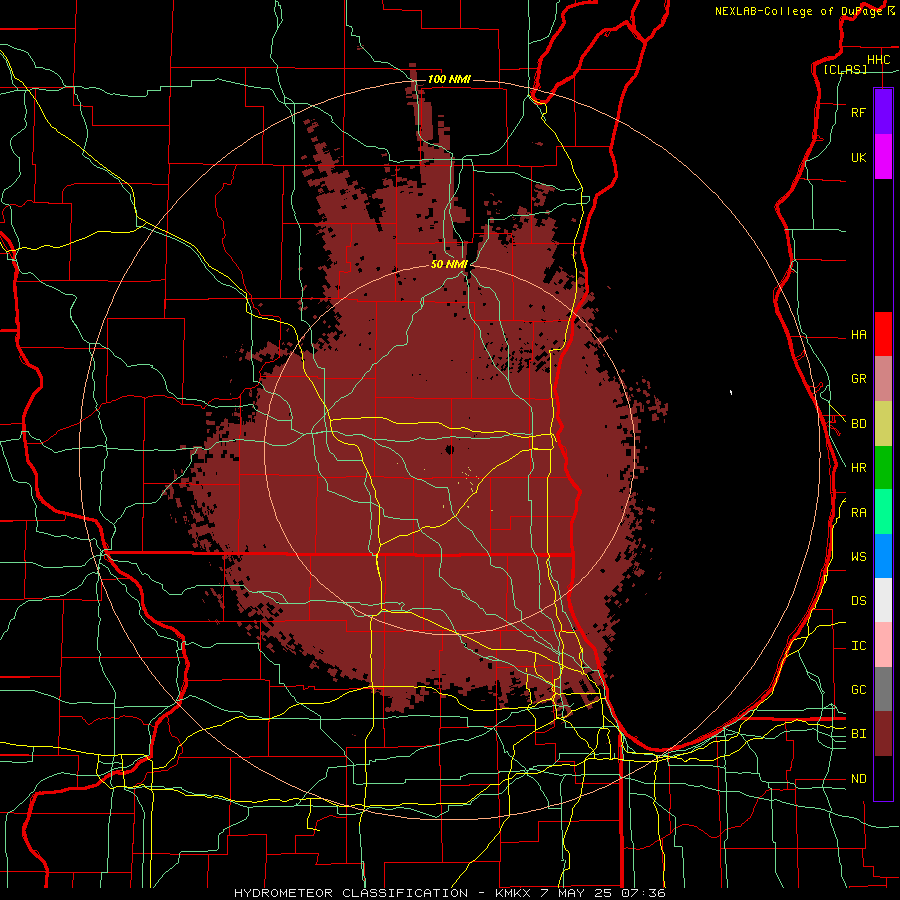Click the HR green legend swatch

[x=883, y=468]
